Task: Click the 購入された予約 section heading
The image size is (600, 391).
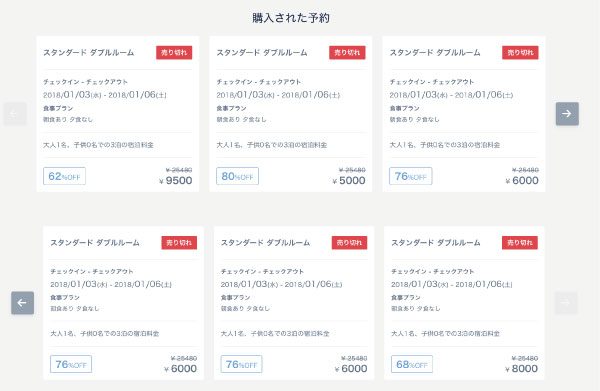Action: pos(291,18)
